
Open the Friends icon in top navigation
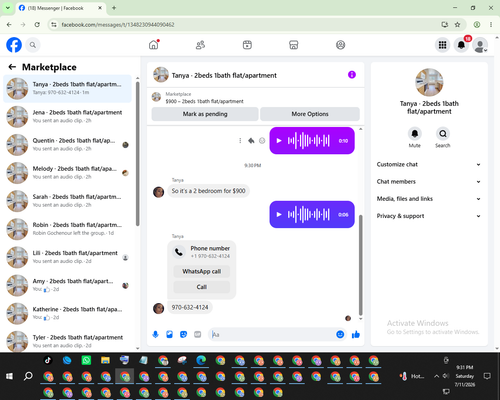(200, 45)
